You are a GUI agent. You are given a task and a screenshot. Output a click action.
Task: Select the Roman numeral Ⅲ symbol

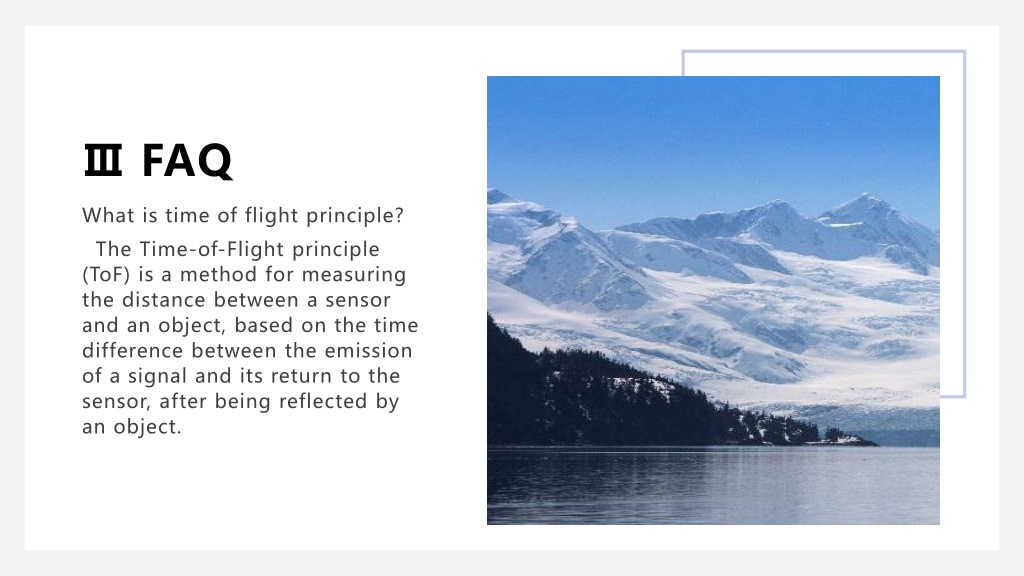pos(103,161)
